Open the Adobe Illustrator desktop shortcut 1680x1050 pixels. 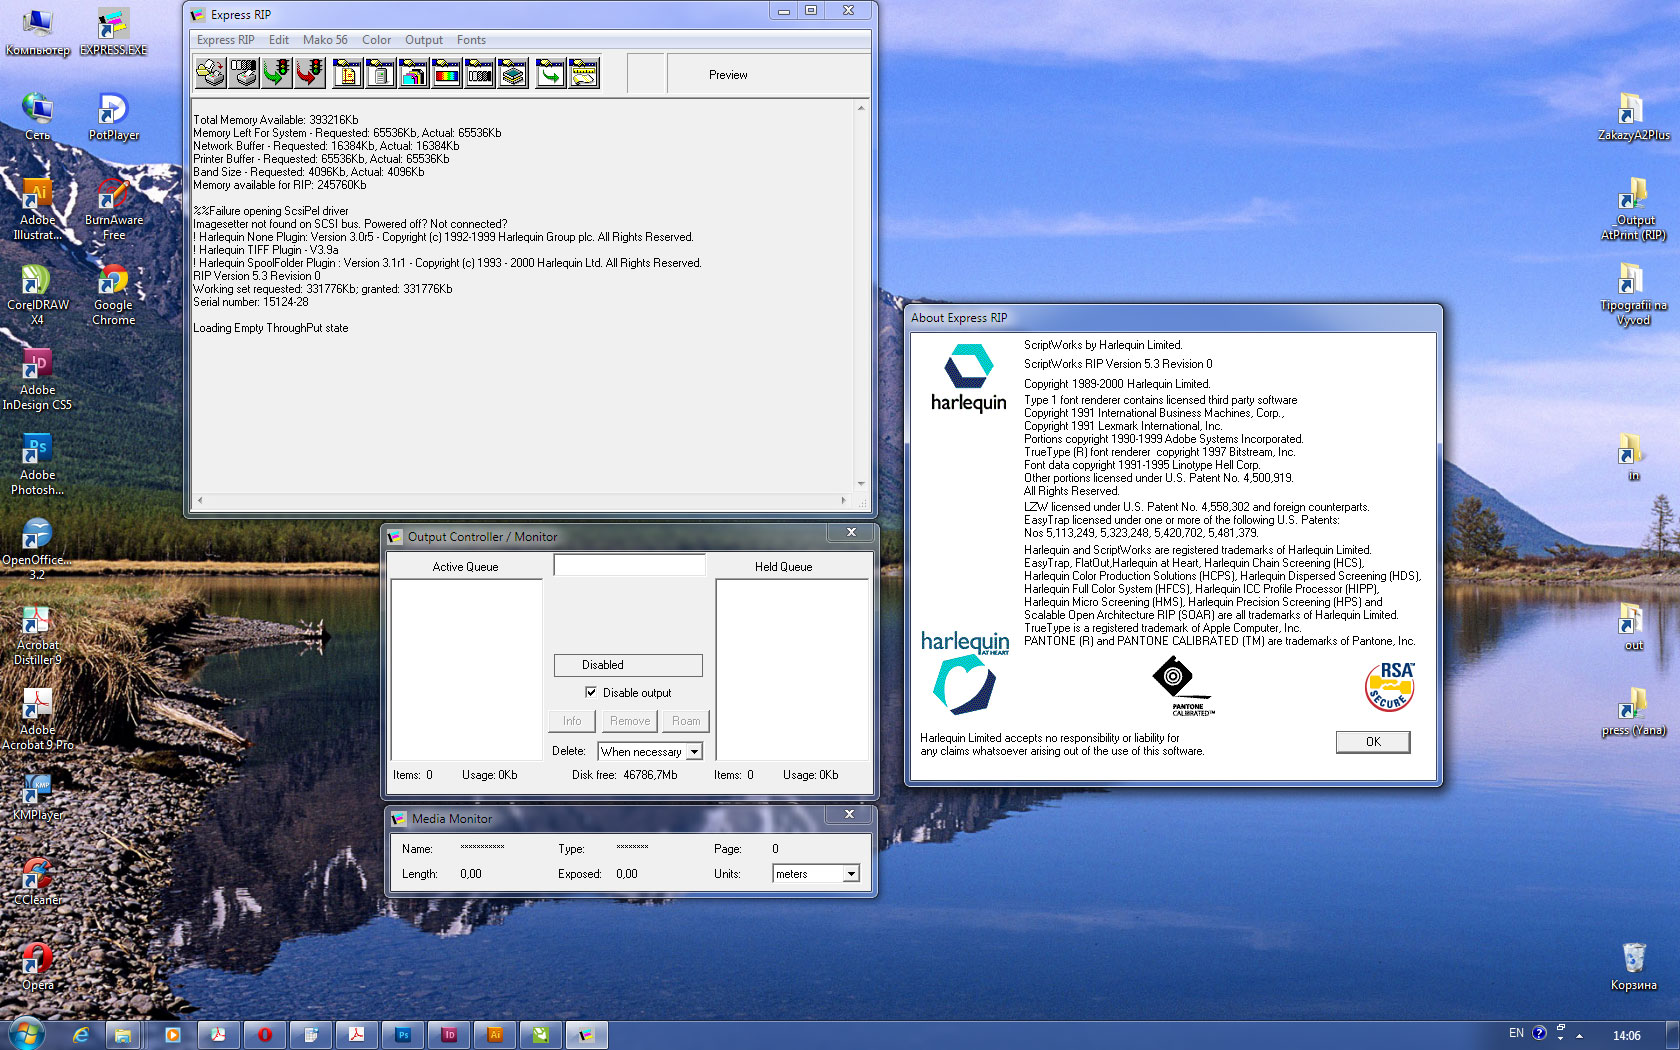37,210
